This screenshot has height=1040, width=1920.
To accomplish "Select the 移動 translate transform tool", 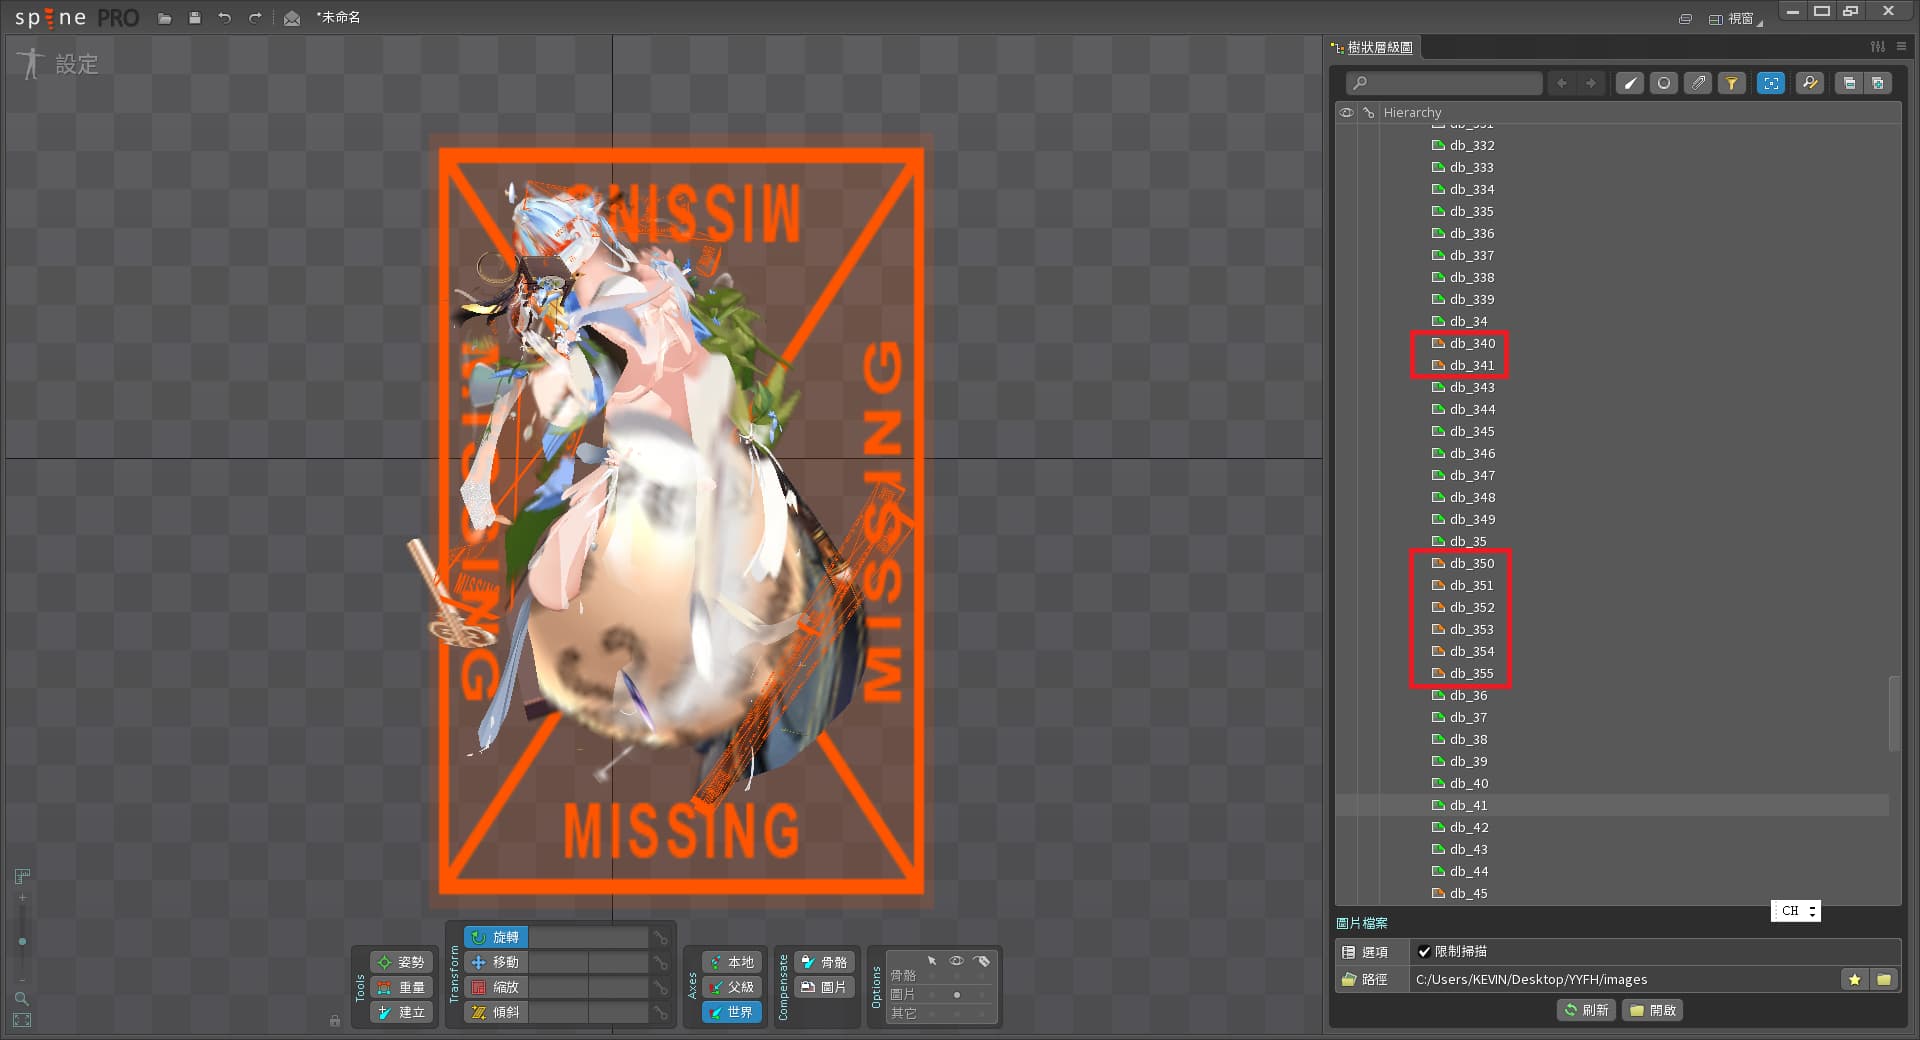I will 496,962.
